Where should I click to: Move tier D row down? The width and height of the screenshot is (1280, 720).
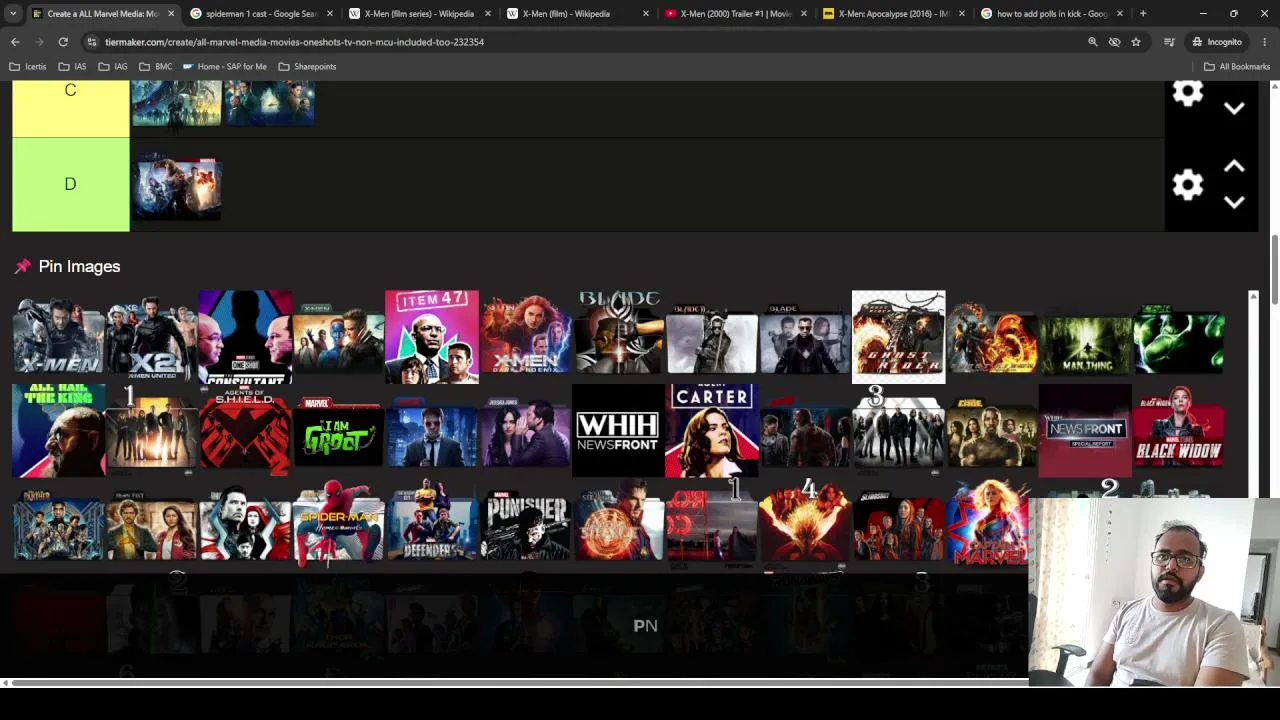pyautogui.click(x=1234, y=202)
